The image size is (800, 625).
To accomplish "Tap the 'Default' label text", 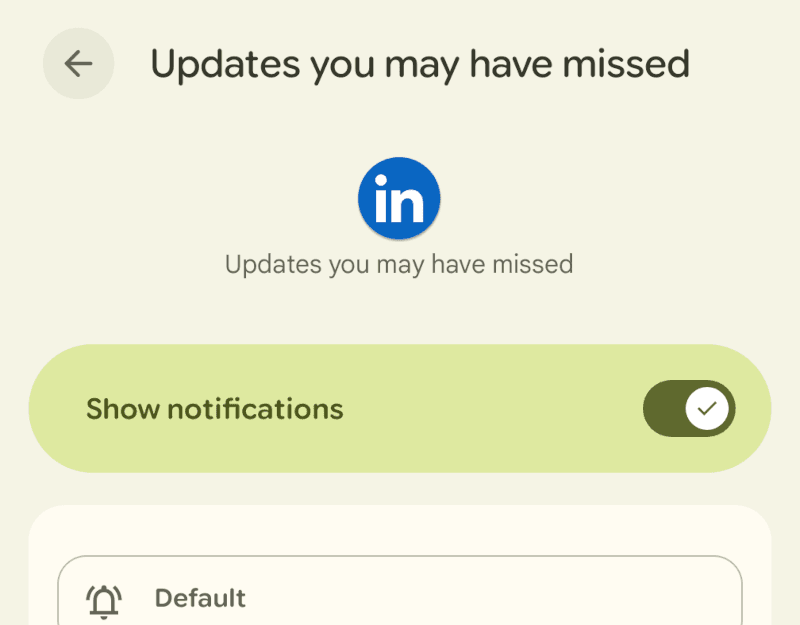I will (x=200, y=598).
